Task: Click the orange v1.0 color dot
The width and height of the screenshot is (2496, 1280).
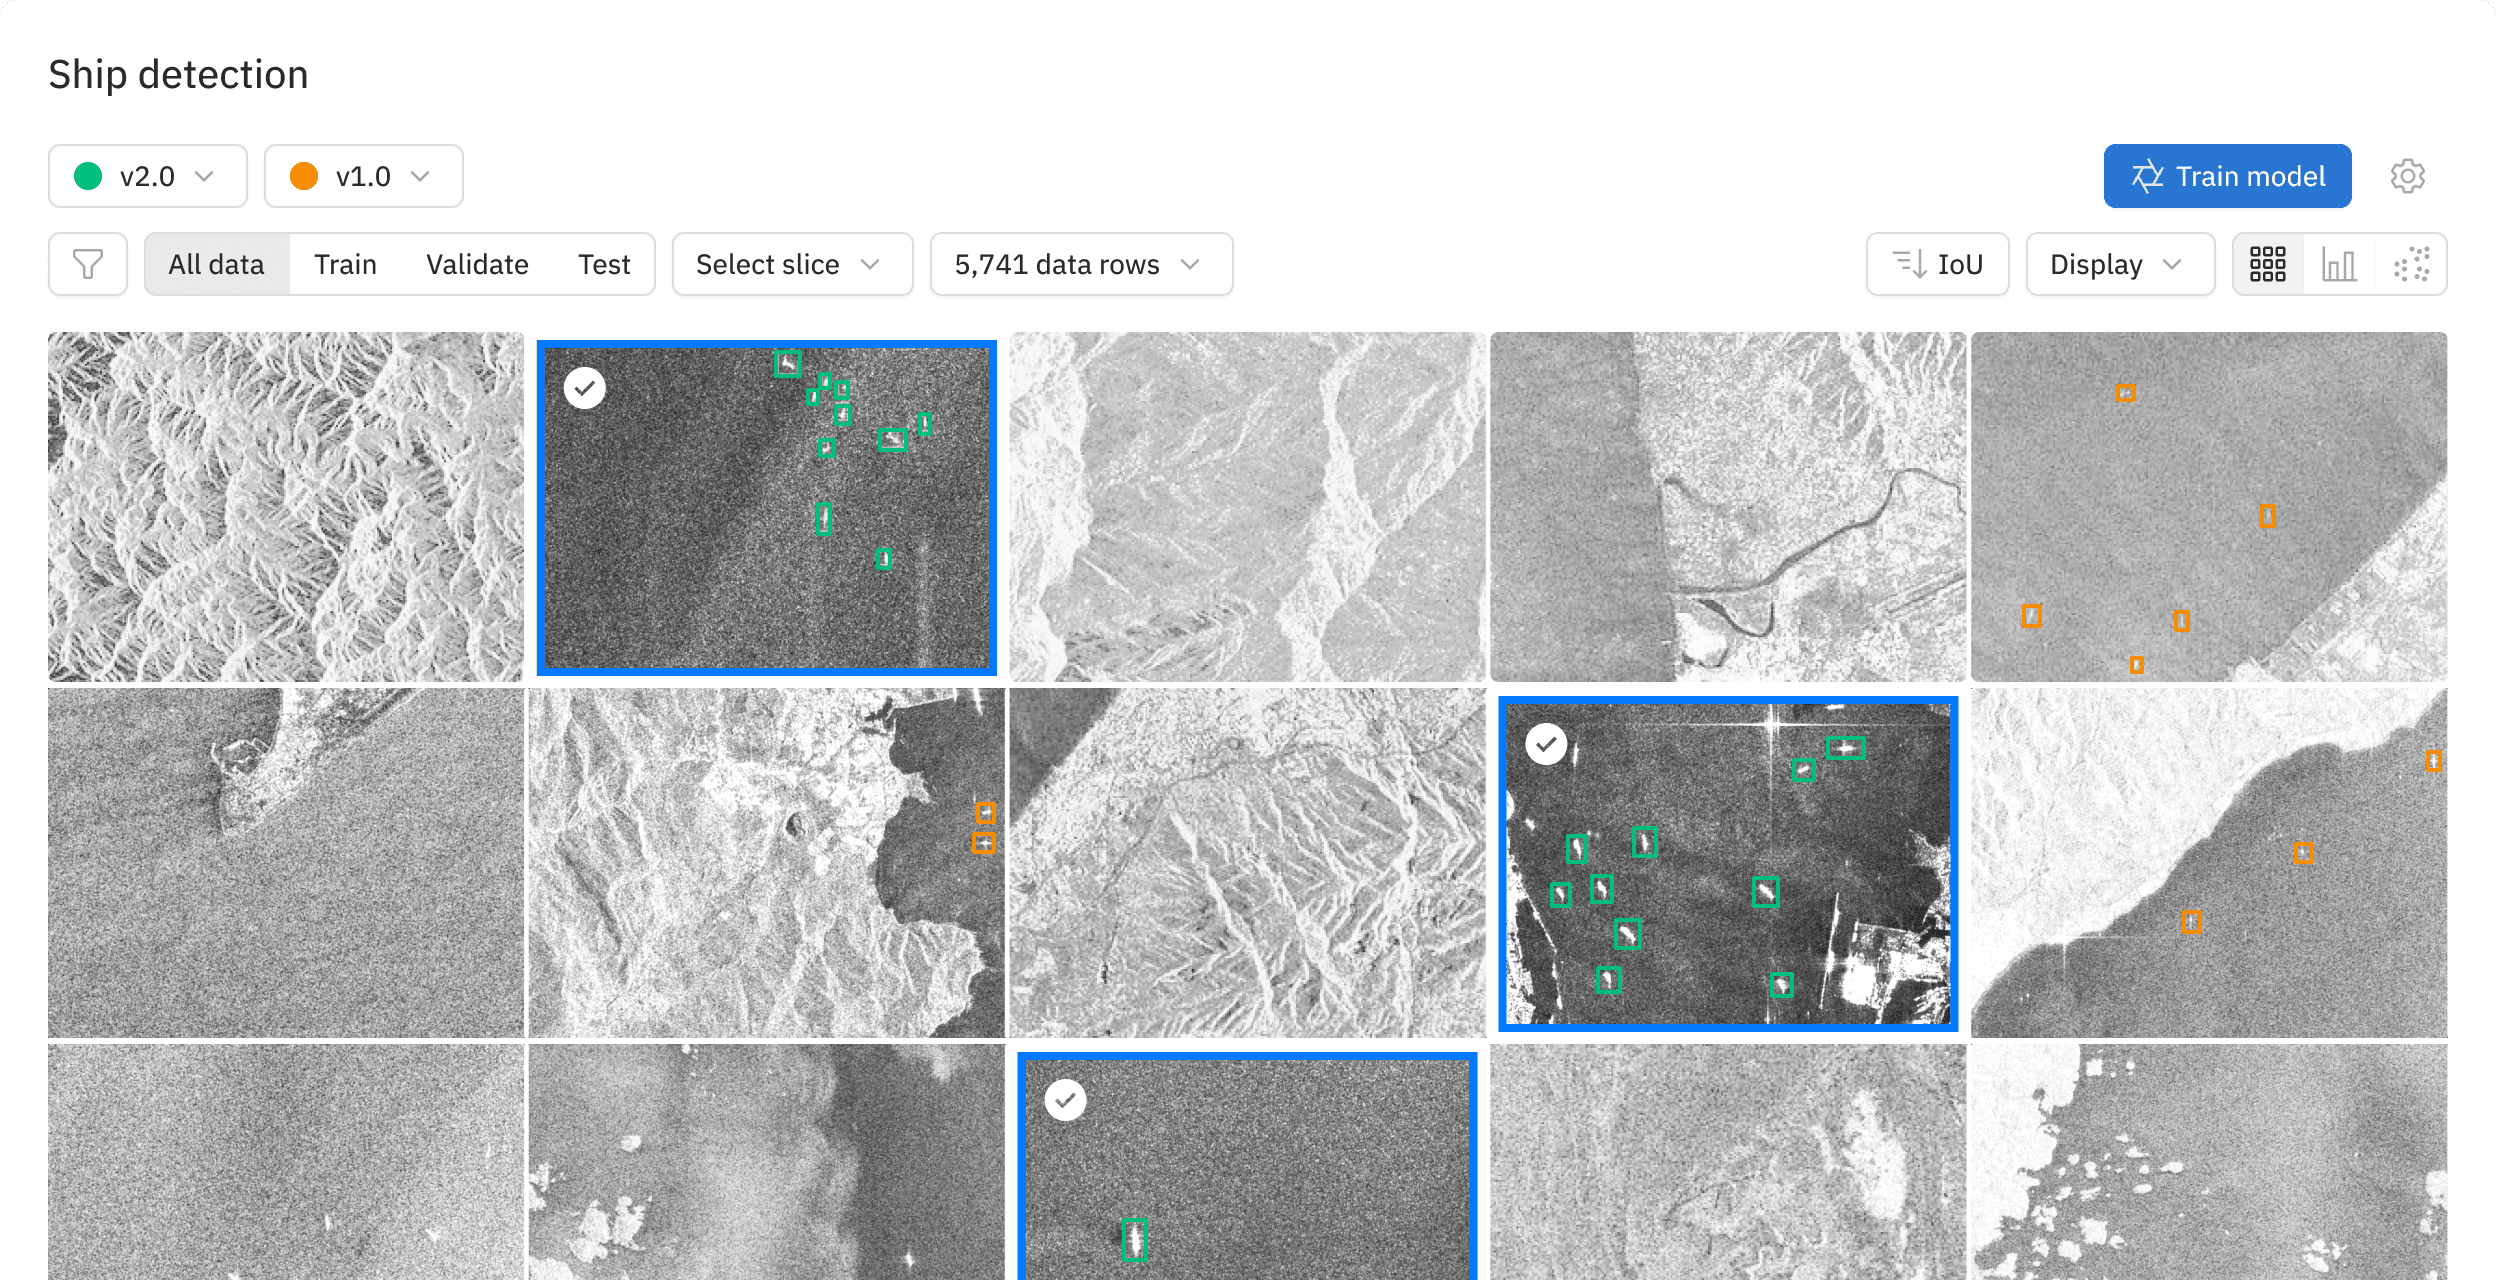Action: tap(304, 176)
